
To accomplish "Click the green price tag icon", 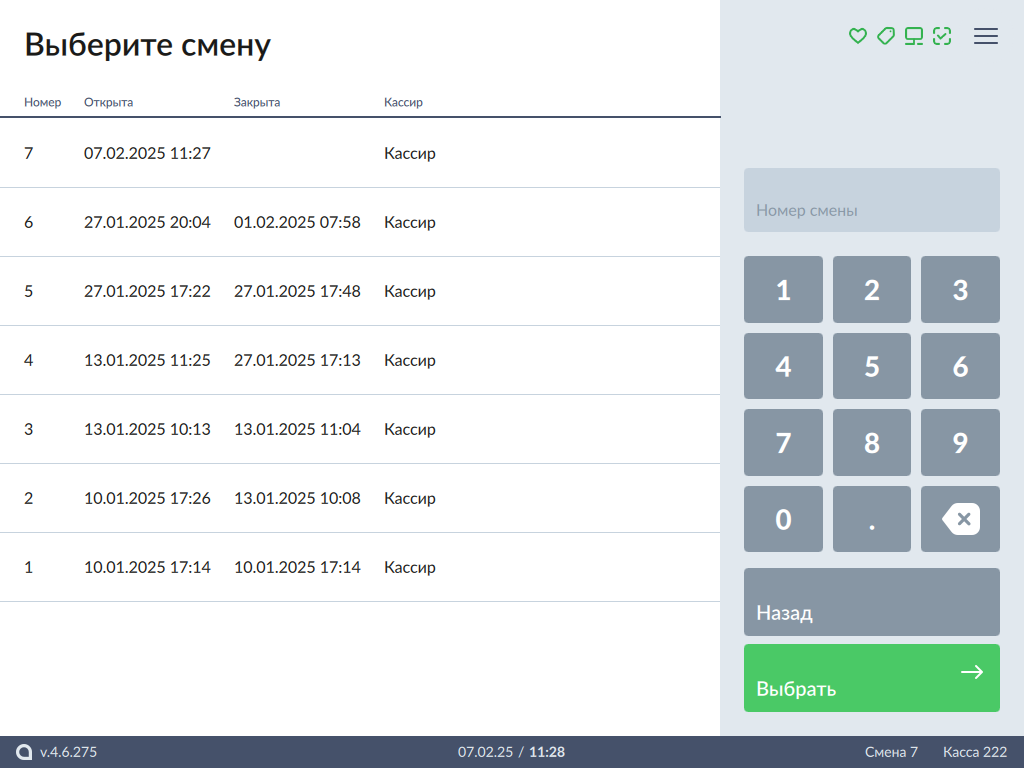I will (x=885, y=36).
